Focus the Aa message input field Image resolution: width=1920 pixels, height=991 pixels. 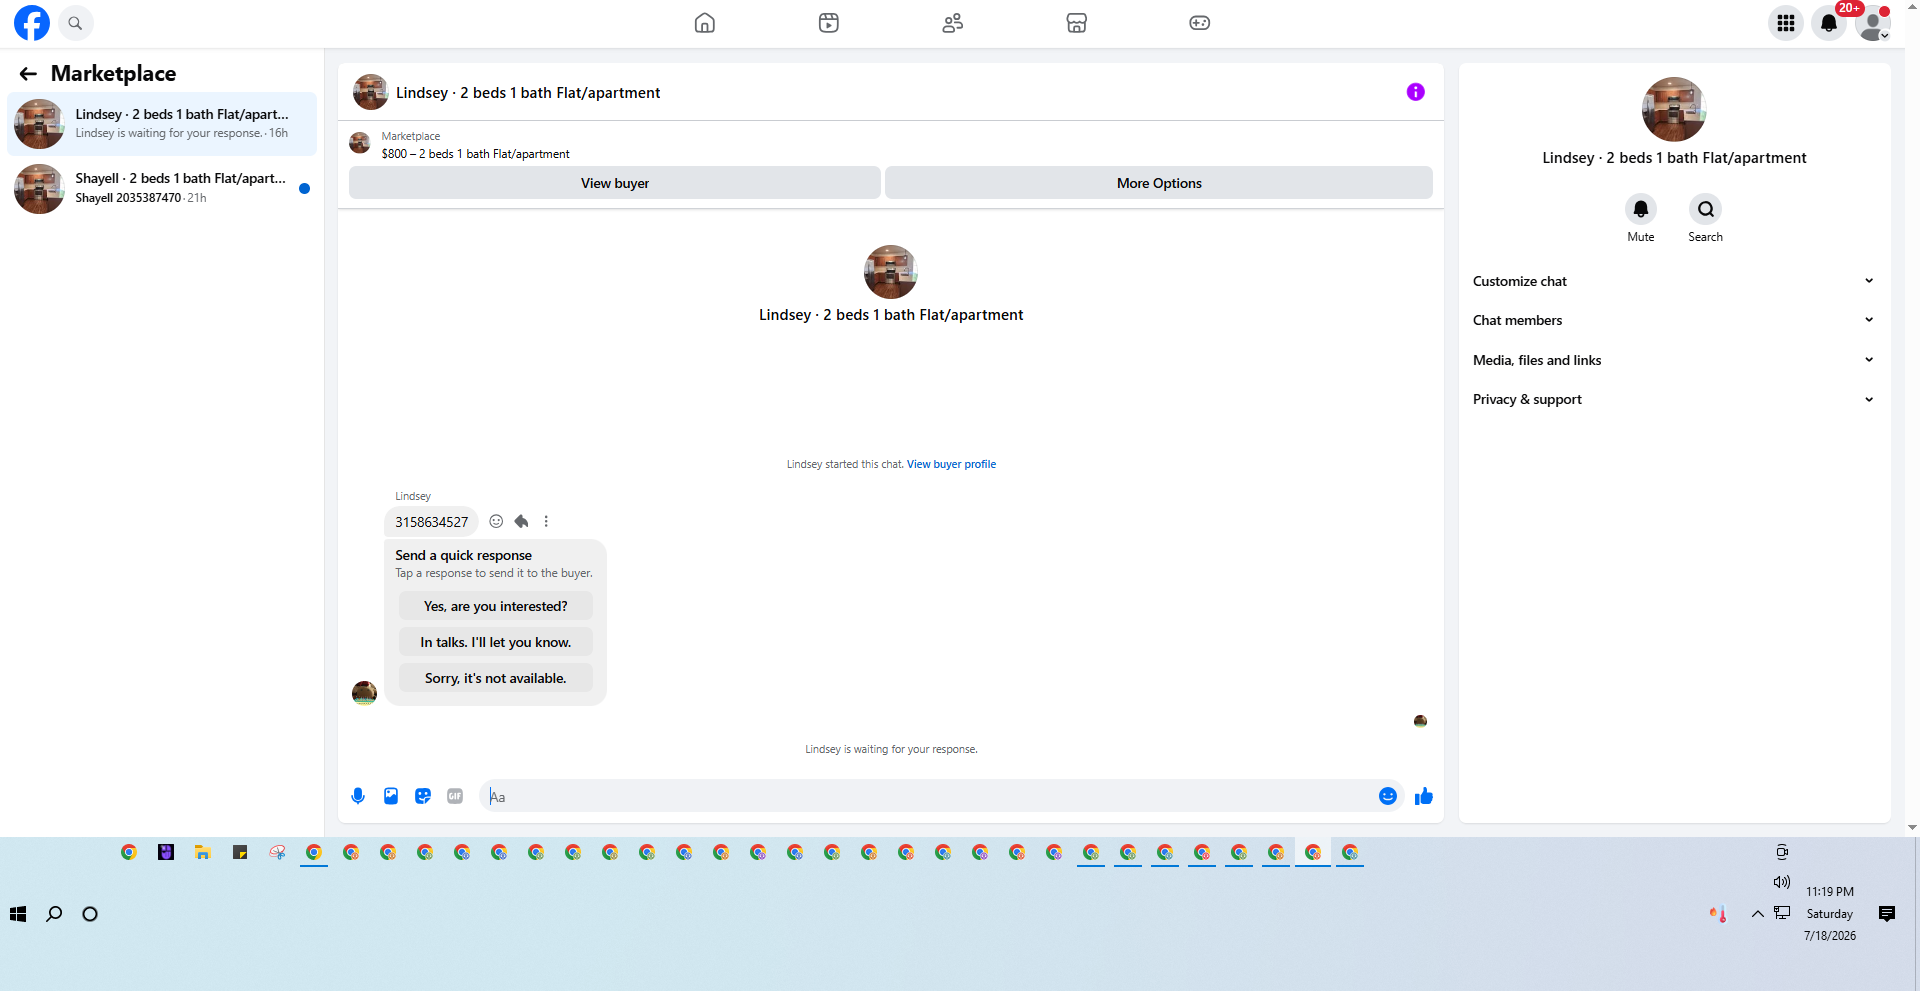click(930, 796)
